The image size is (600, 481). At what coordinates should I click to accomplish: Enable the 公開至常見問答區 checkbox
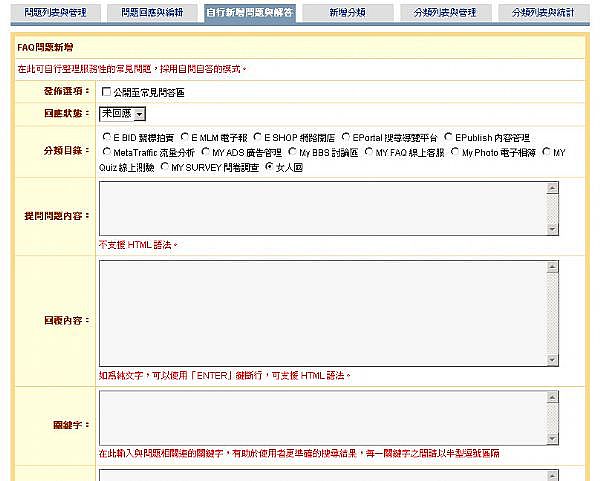[106, 93]
